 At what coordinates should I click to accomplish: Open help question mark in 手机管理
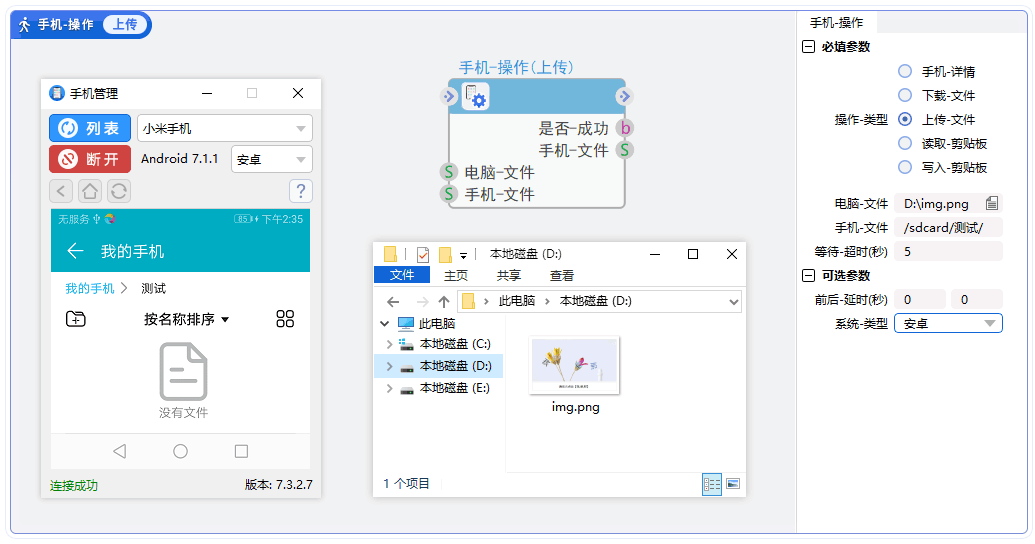pyautogui.click(x=300, y=191)
